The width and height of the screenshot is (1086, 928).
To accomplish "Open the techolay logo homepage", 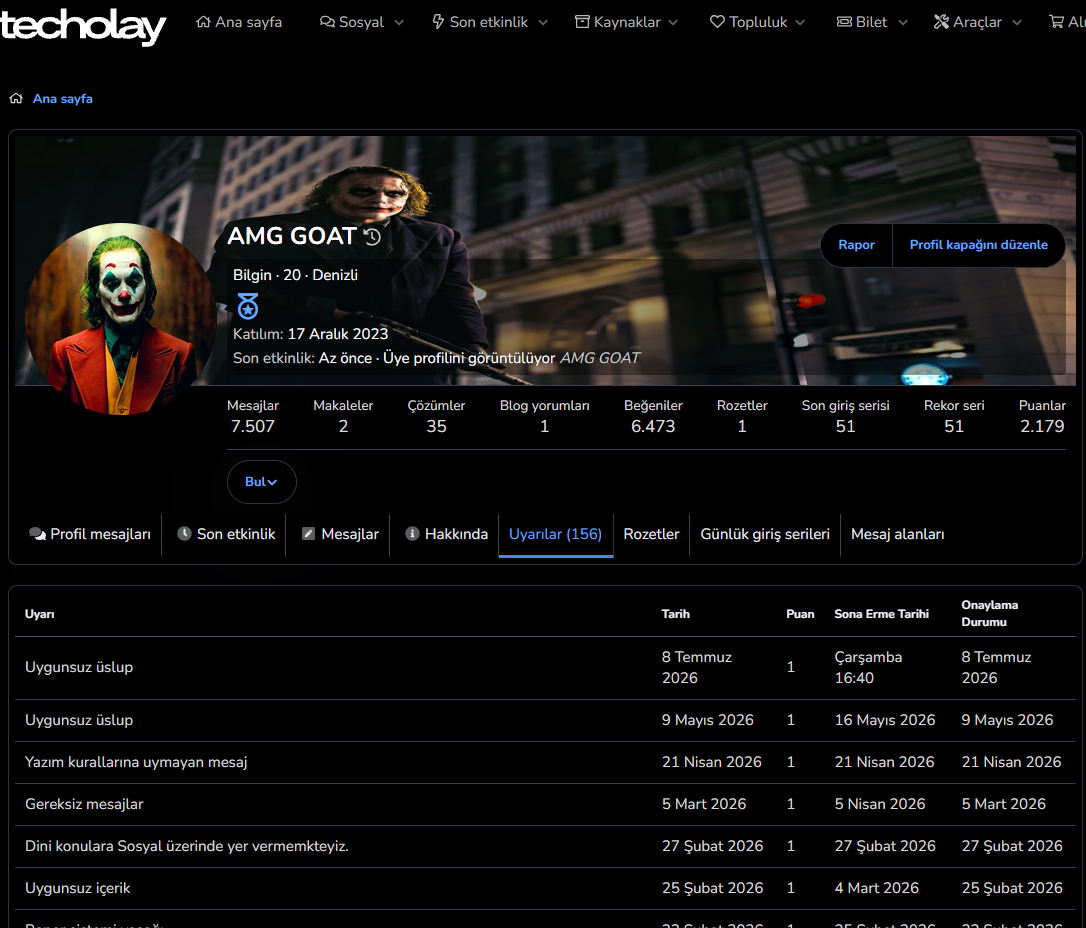I will [82, 26].
